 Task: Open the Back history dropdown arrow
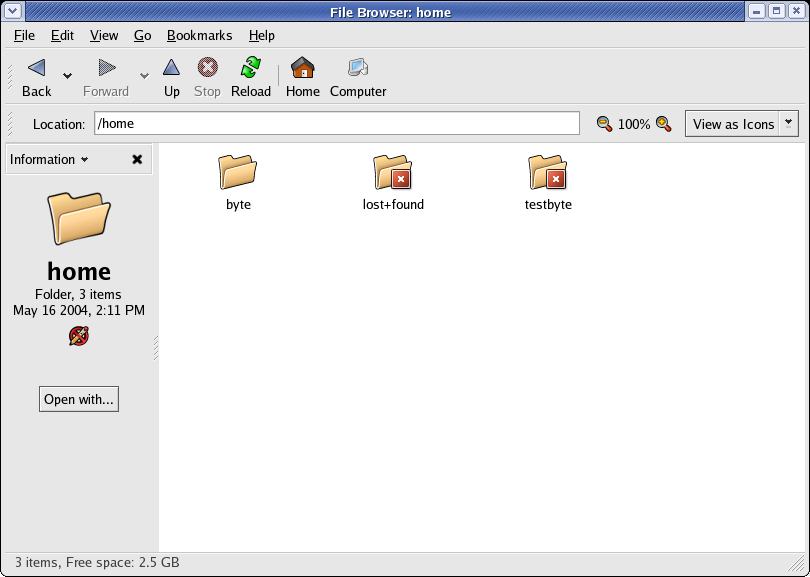67,76
